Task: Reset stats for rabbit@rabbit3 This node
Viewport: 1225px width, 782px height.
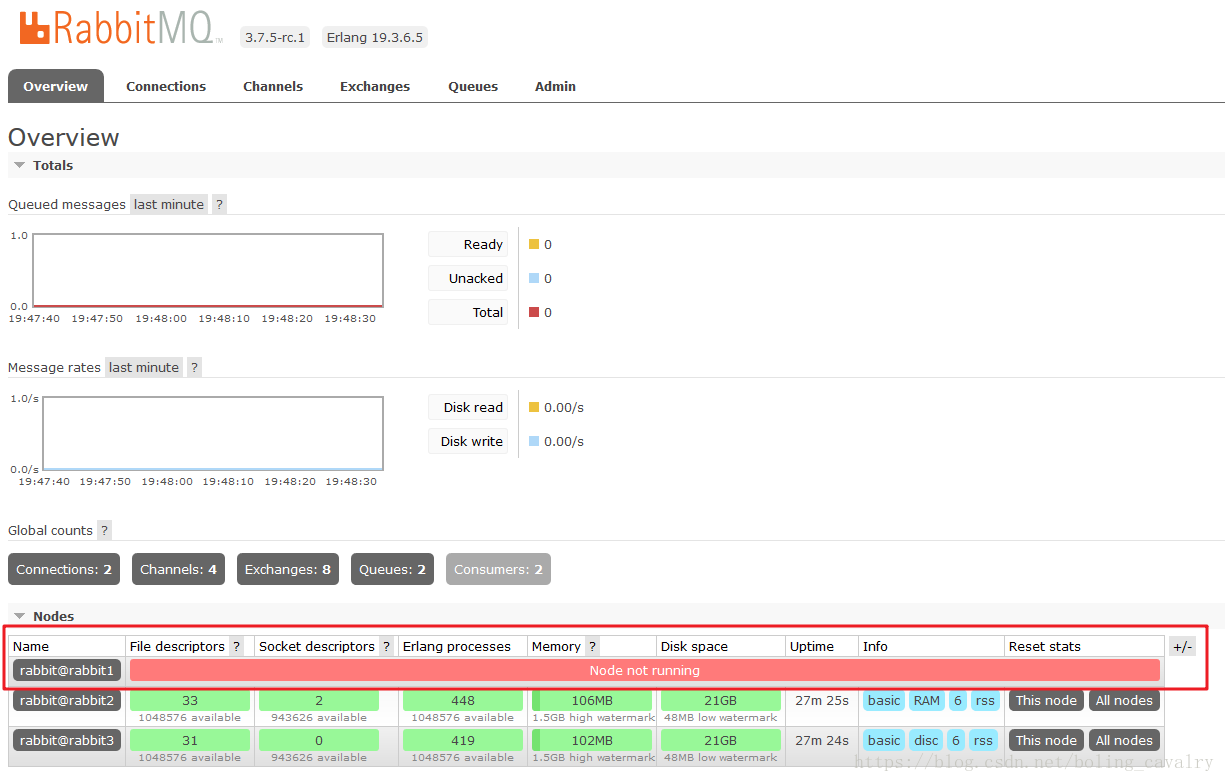Action: tap(1046, 740)
